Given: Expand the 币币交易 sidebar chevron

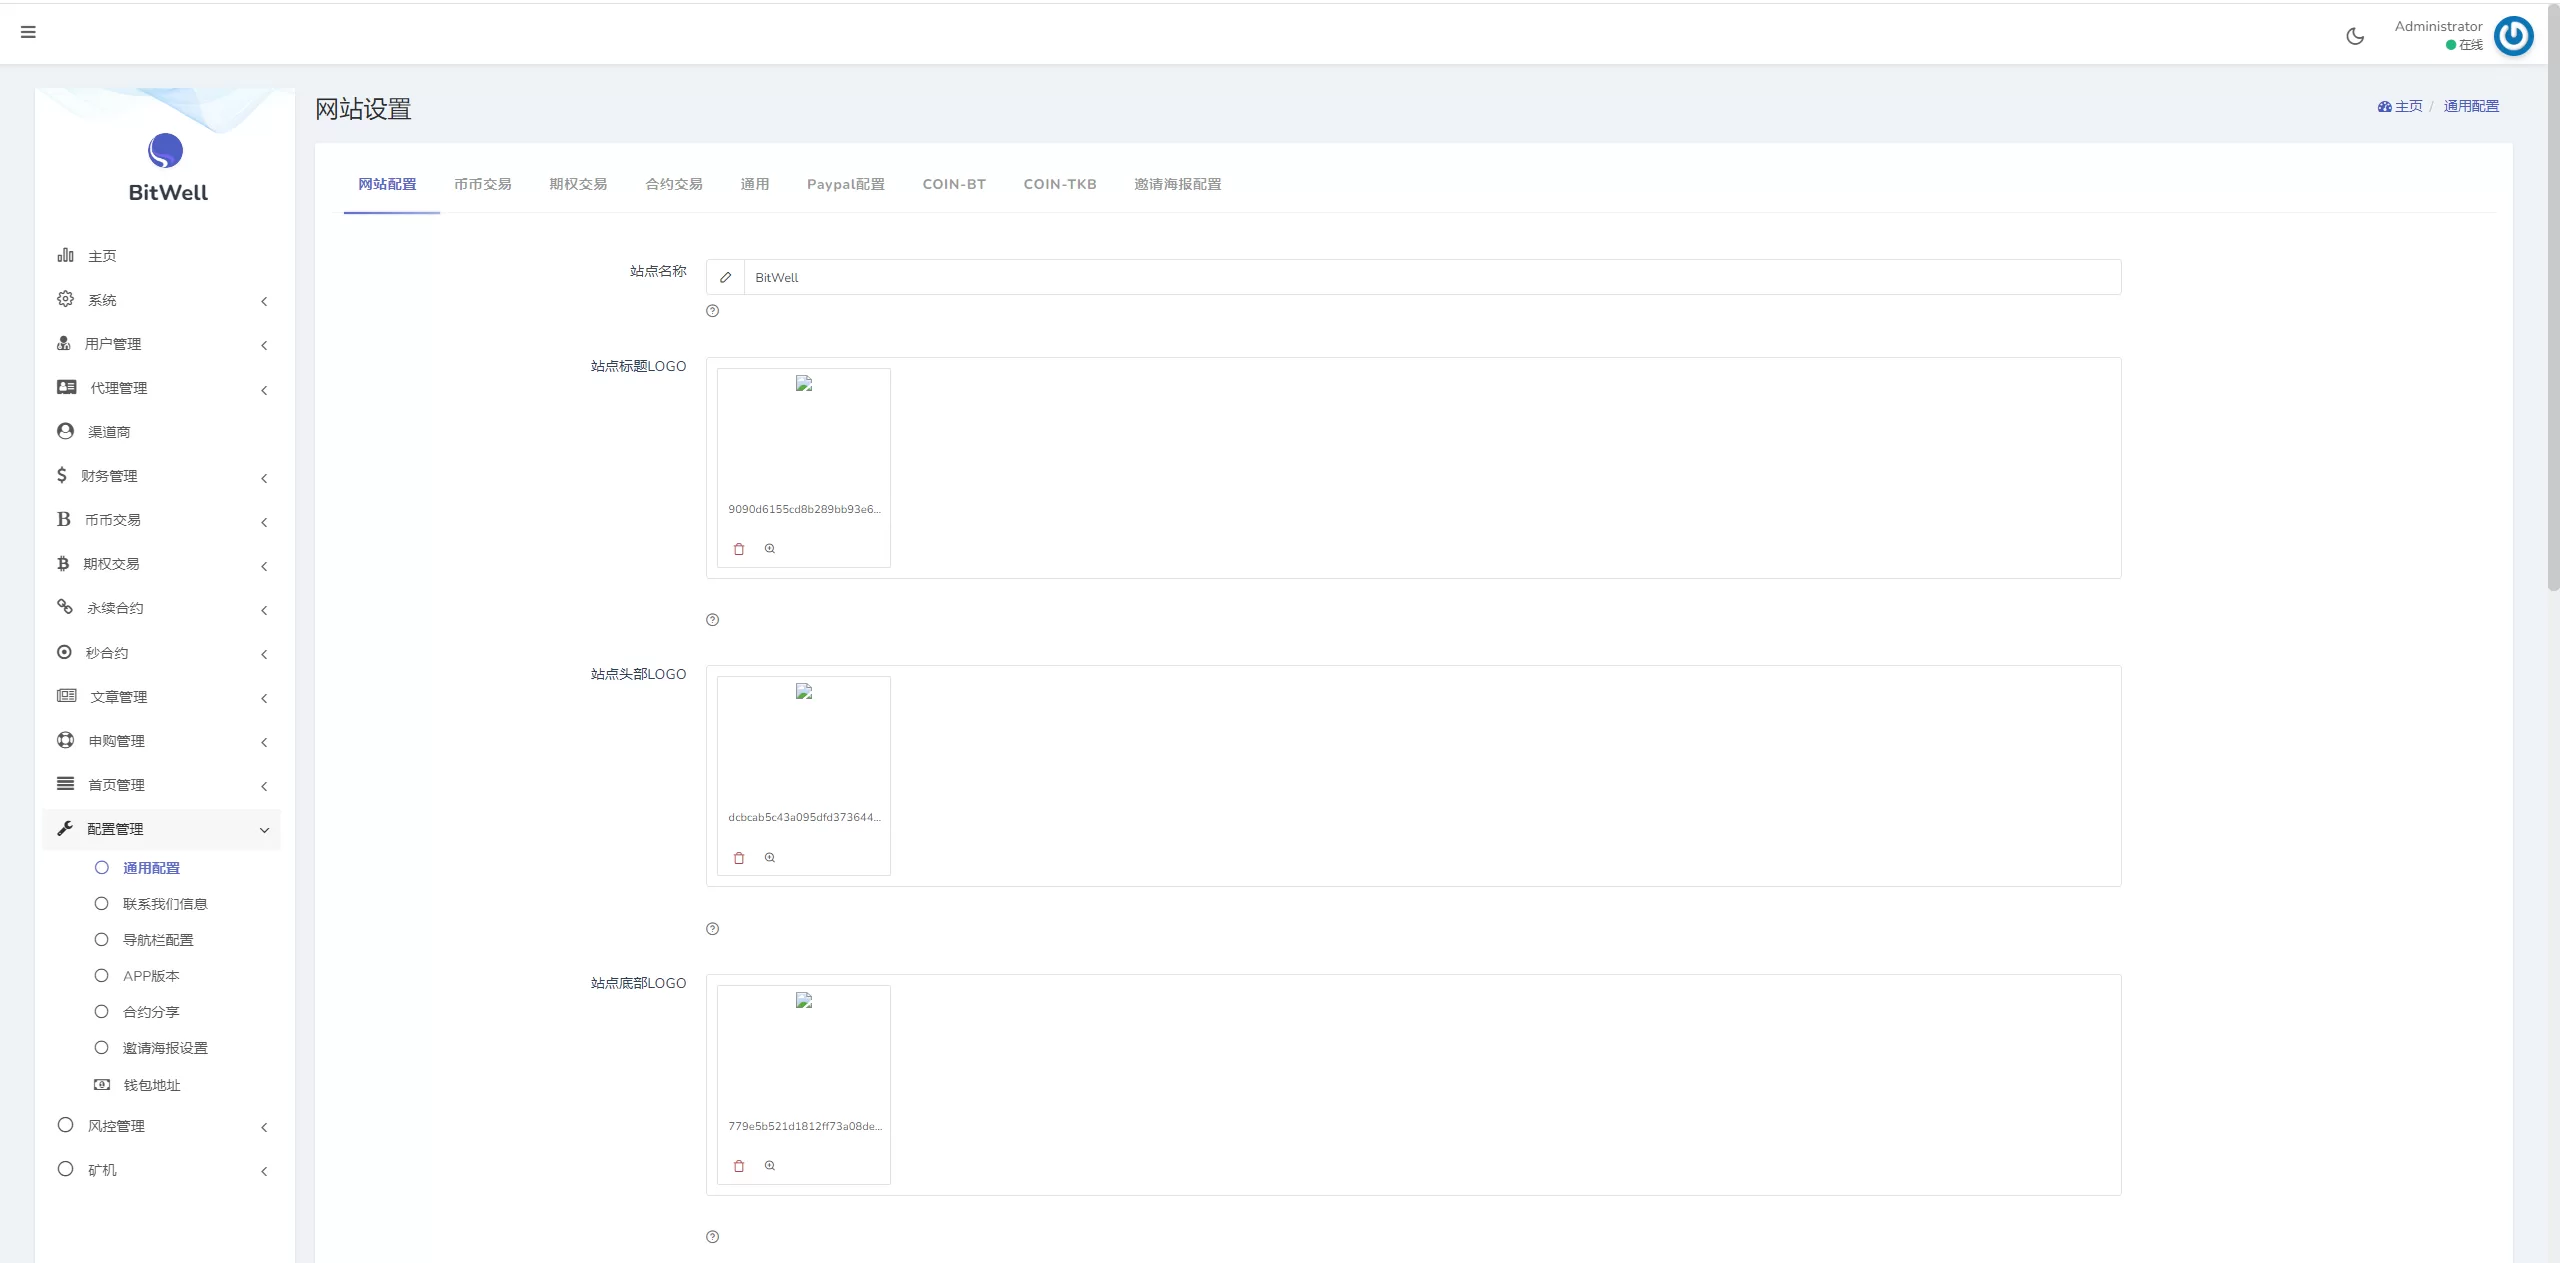Looking at the screenshot, I should click(264, 522).
